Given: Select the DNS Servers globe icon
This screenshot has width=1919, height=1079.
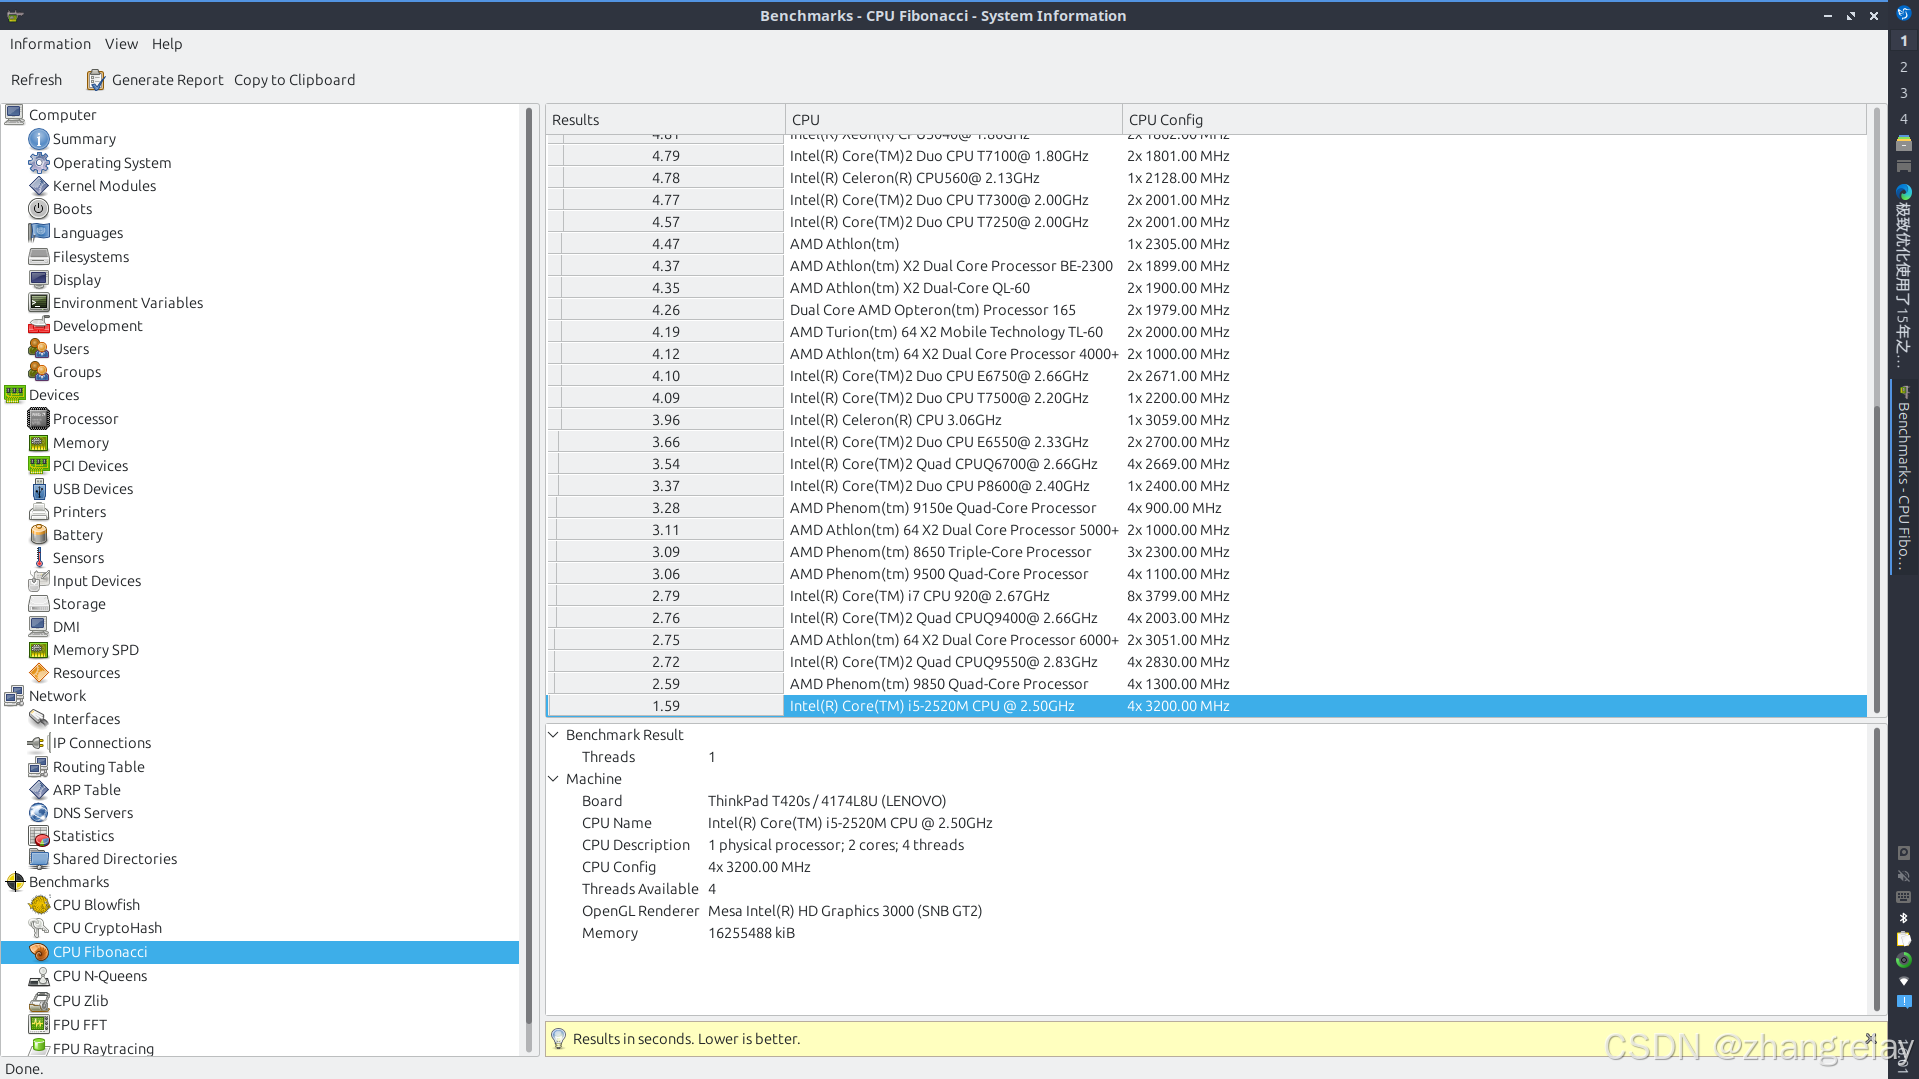Looking at the screenshot, I should [39, 813].
